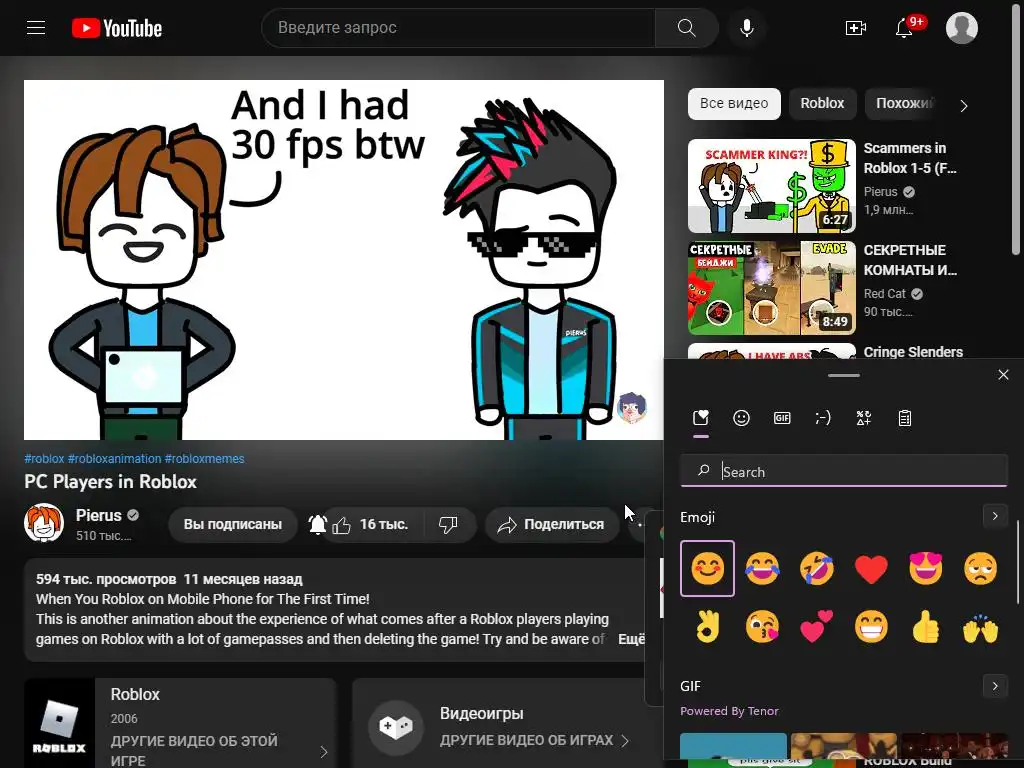
Task: Click the video player frame
Action: pos(344,260)
